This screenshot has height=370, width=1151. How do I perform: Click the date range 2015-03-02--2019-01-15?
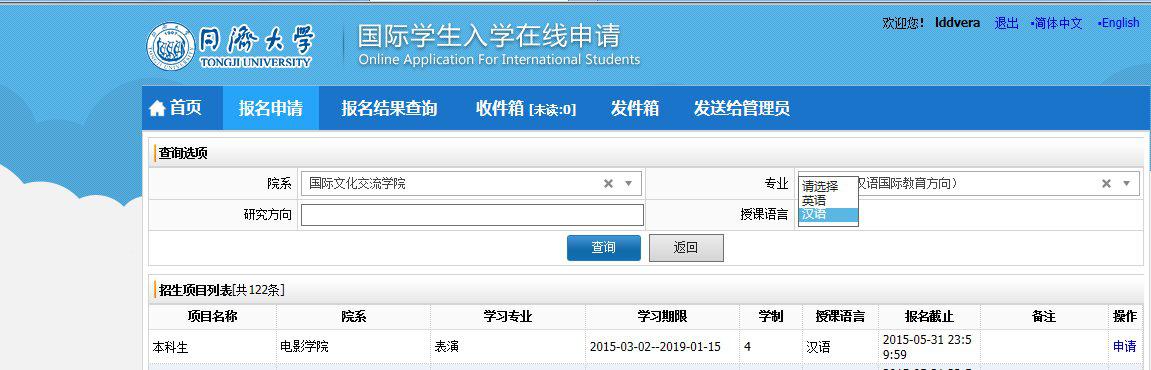[x=655, y=346]
